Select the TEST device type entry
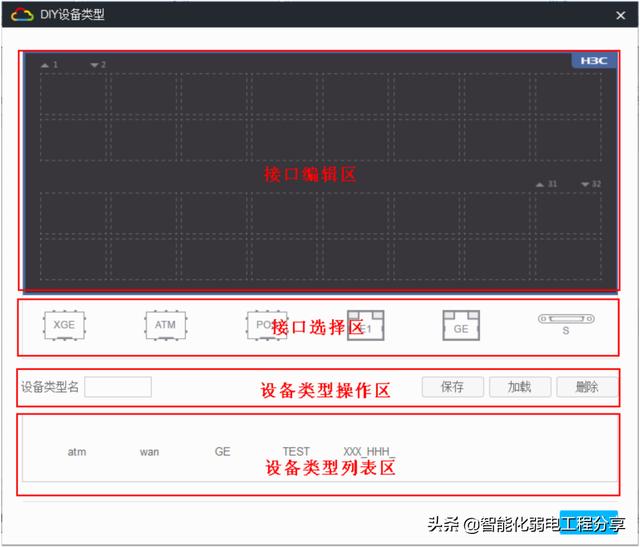This screenshot has height=547, width=640. tap(296, 452)
